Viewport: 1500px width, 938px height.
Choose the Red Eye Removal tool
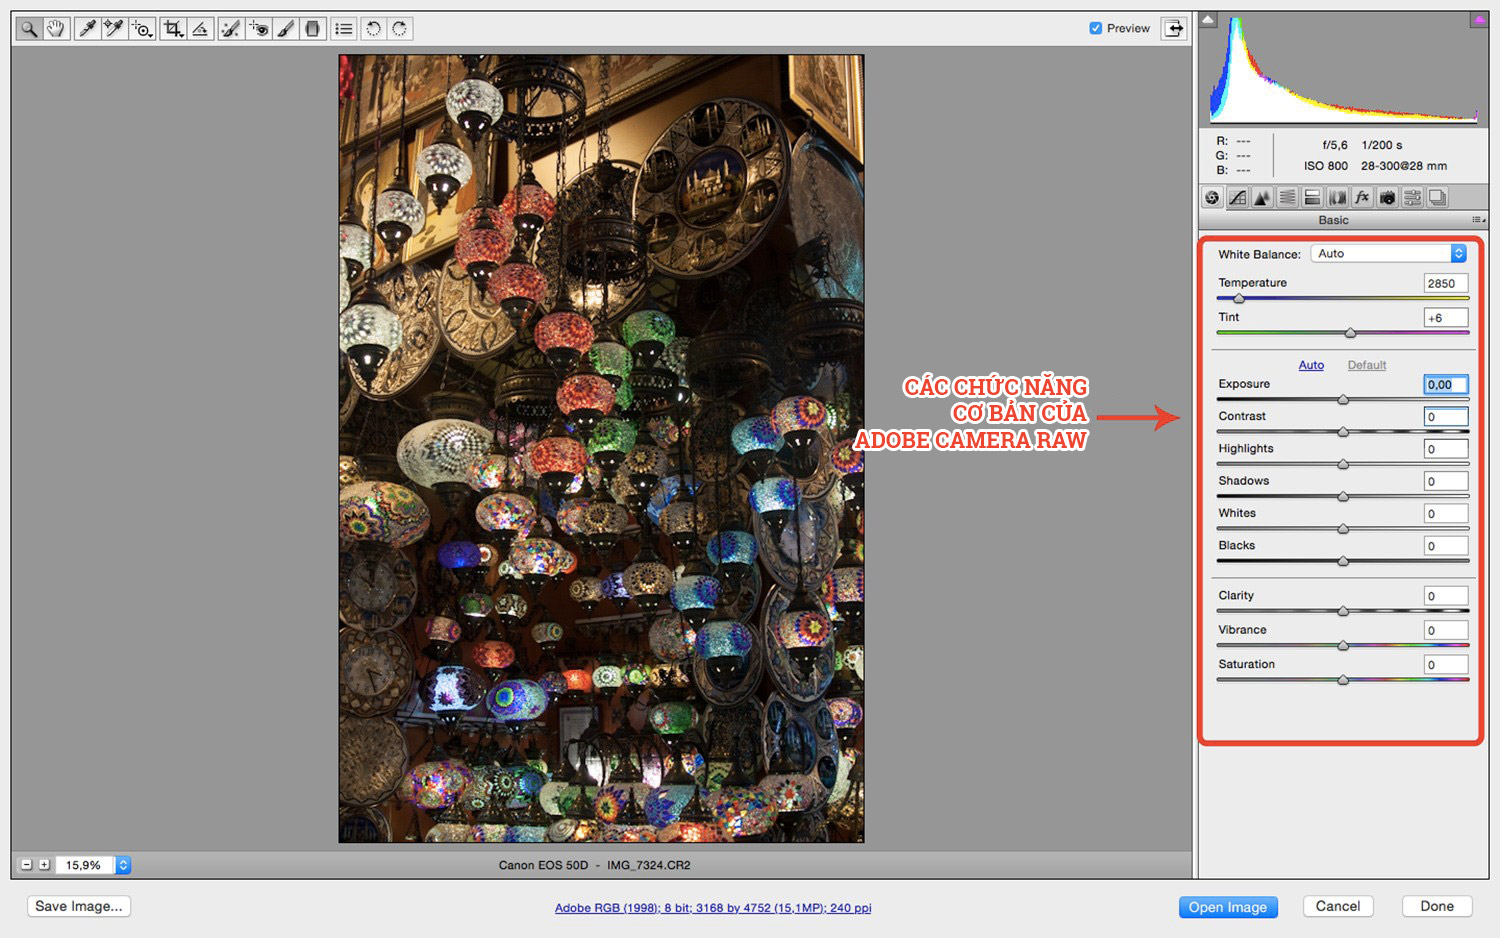(259, 29)
